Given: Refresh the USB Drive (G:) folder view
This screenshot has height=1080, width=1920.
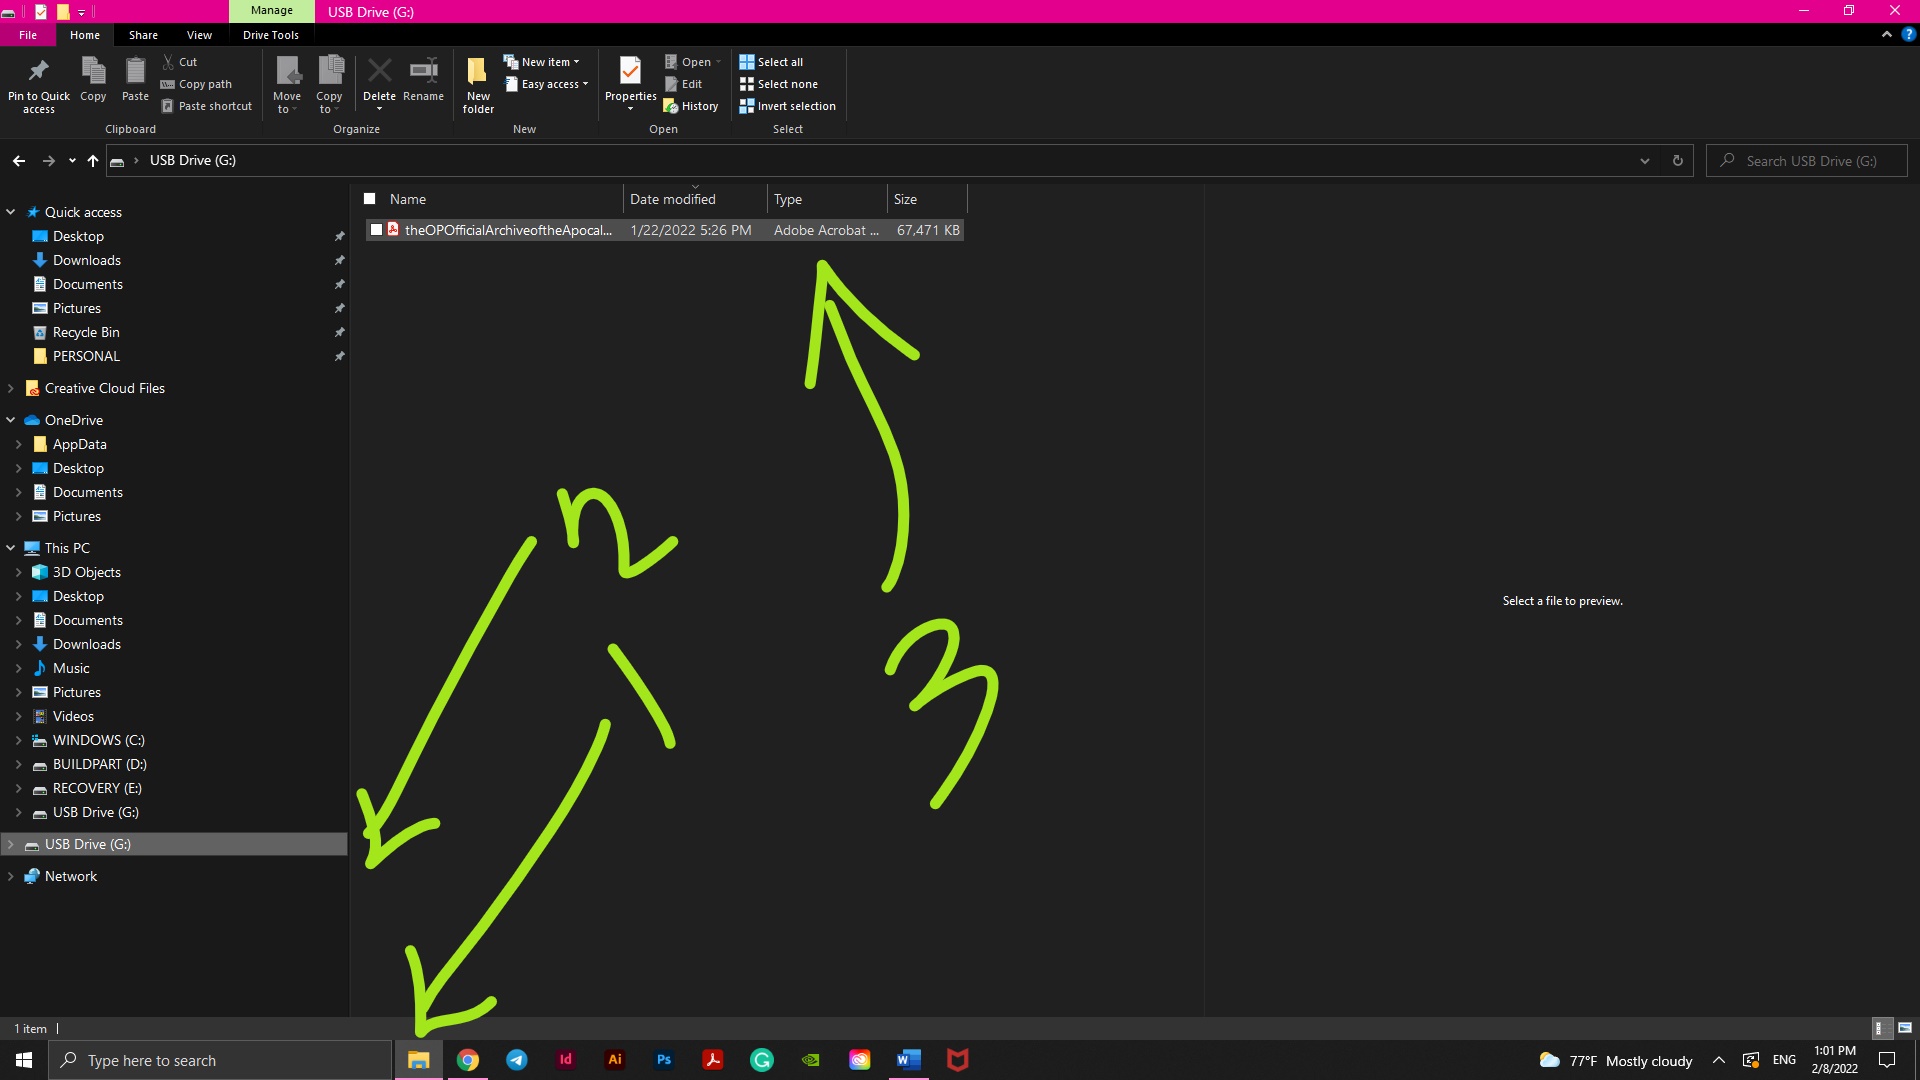Looking at the screenshot, I should tap(1678, 161).
